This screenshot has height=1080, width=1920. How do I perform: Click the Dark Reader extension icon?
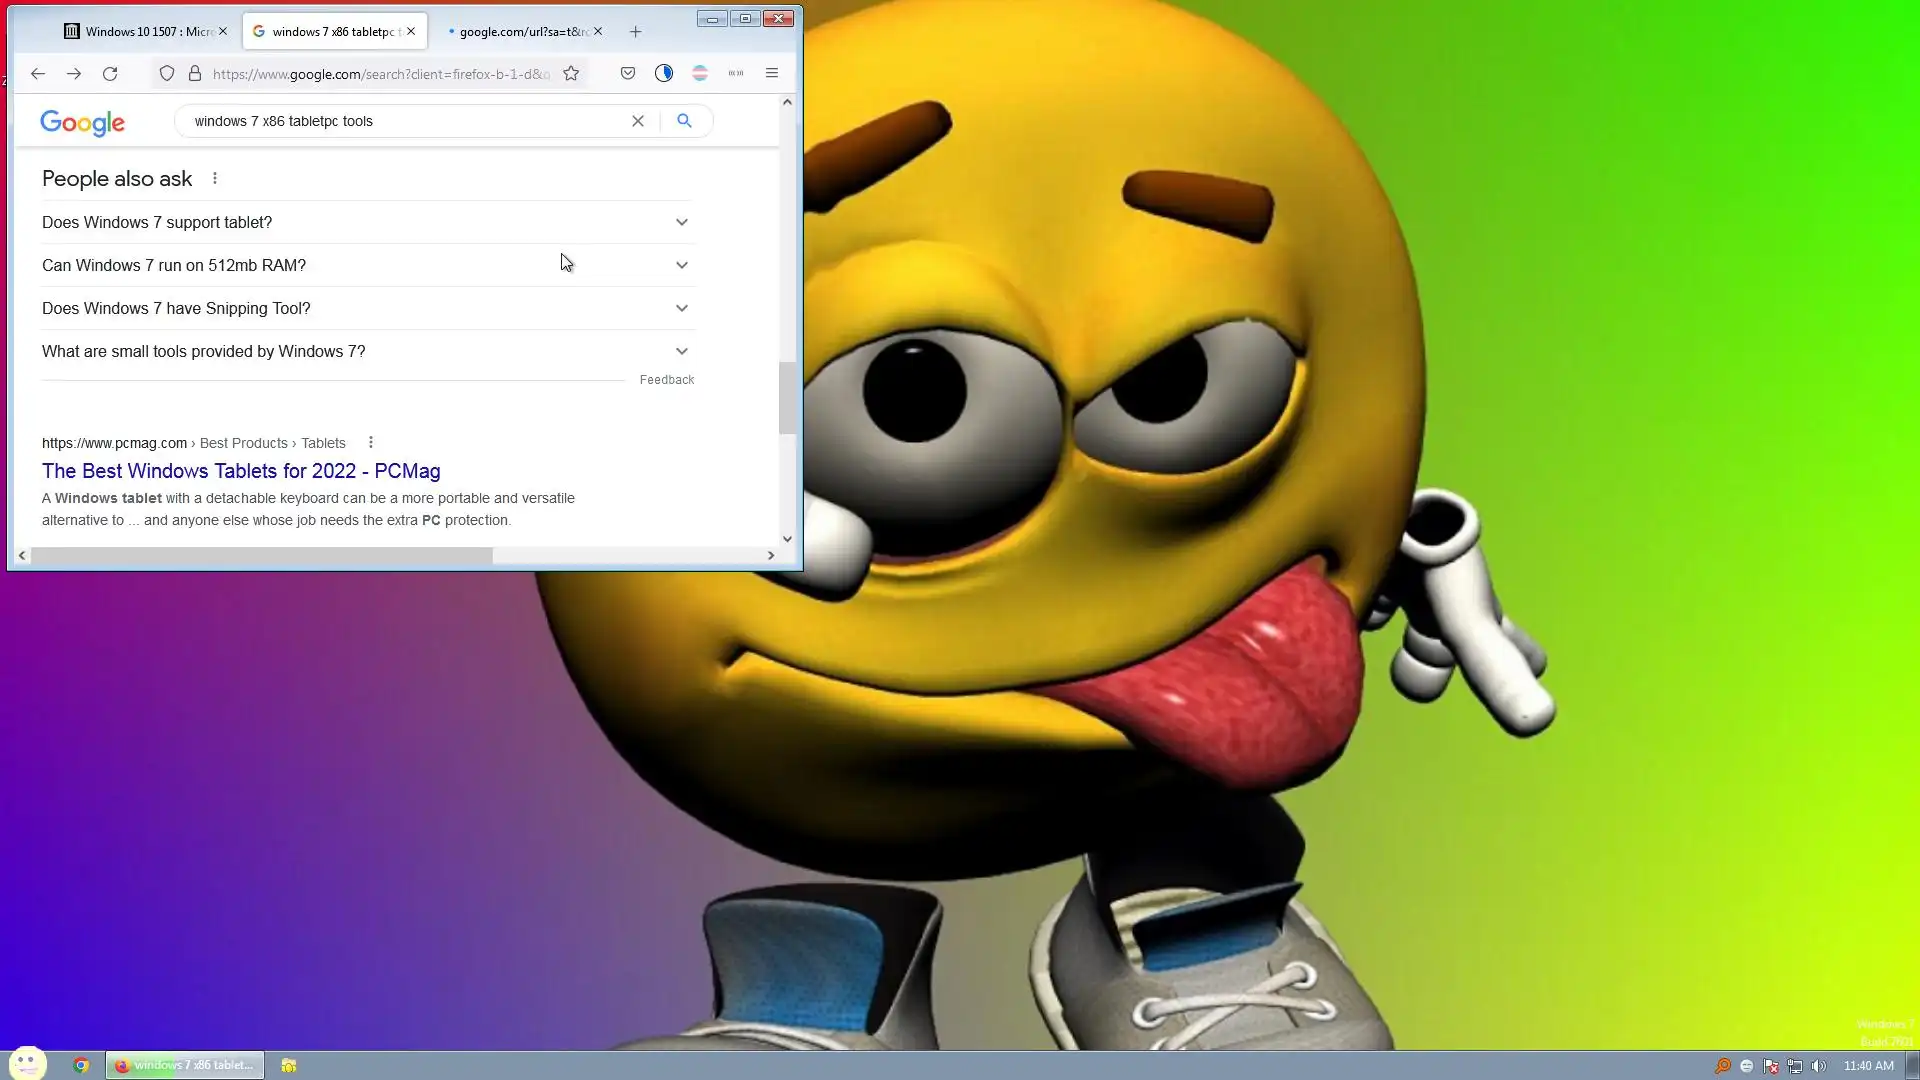pyautogui.click(x=664, y=73)
